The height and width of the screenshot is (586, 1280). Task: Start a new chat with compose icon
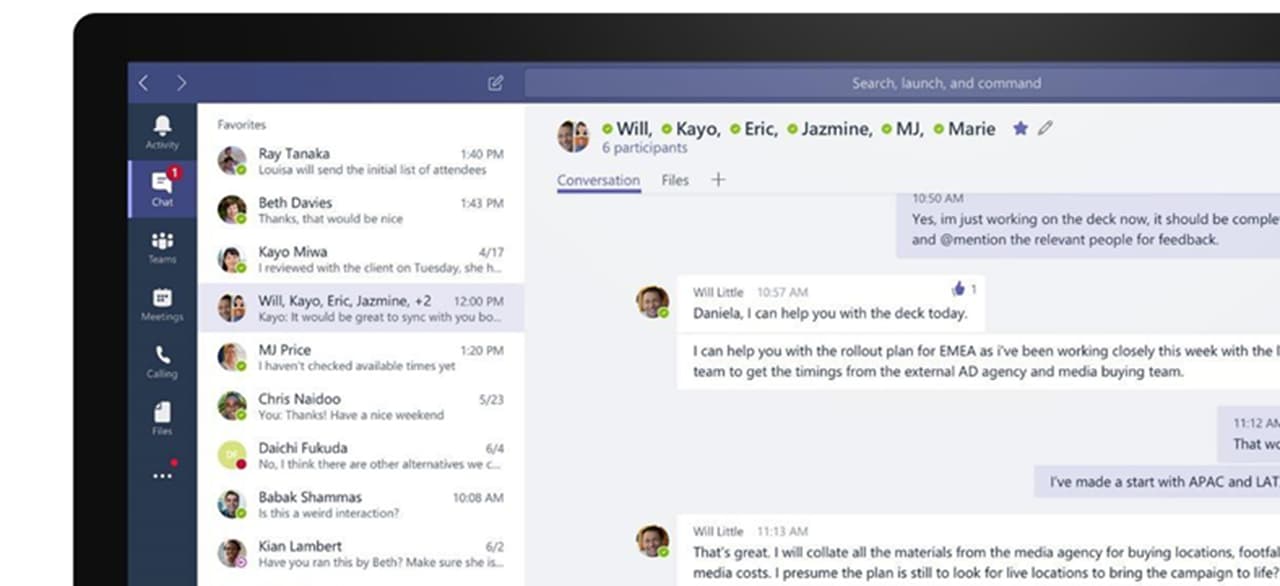[495, 83]
